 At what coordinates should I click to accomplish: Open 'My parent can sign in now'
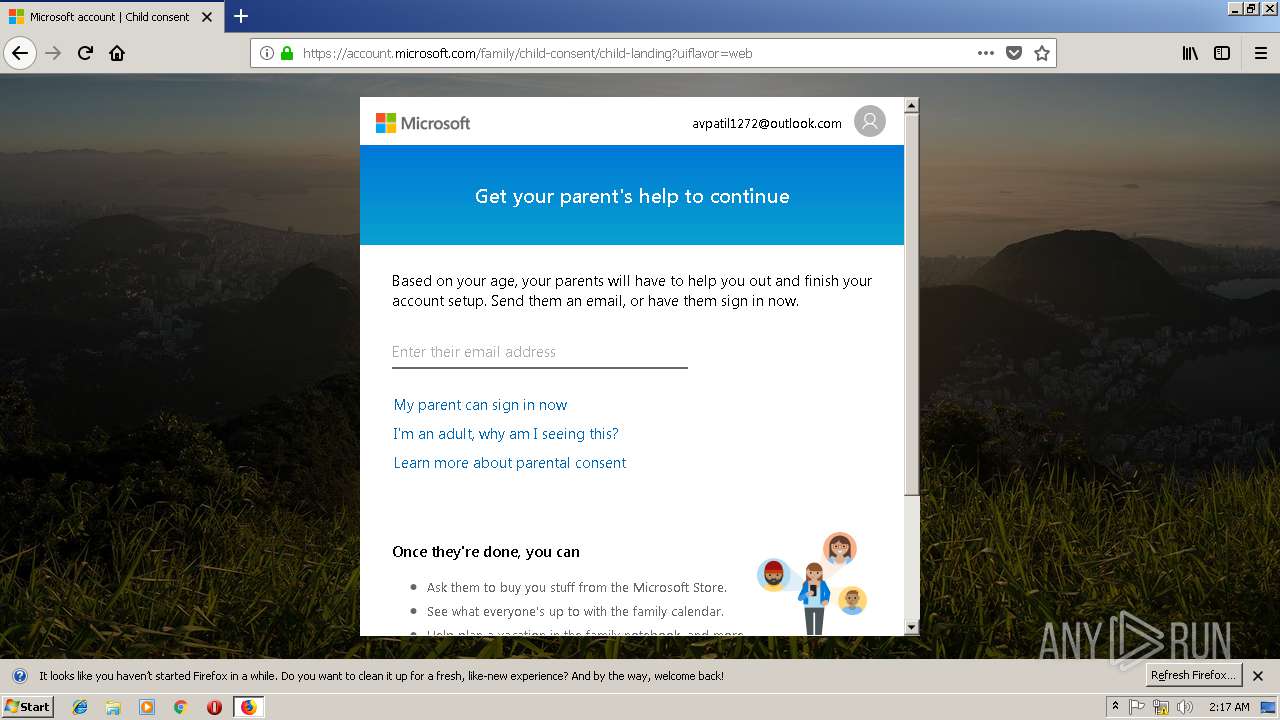point(480,405)
